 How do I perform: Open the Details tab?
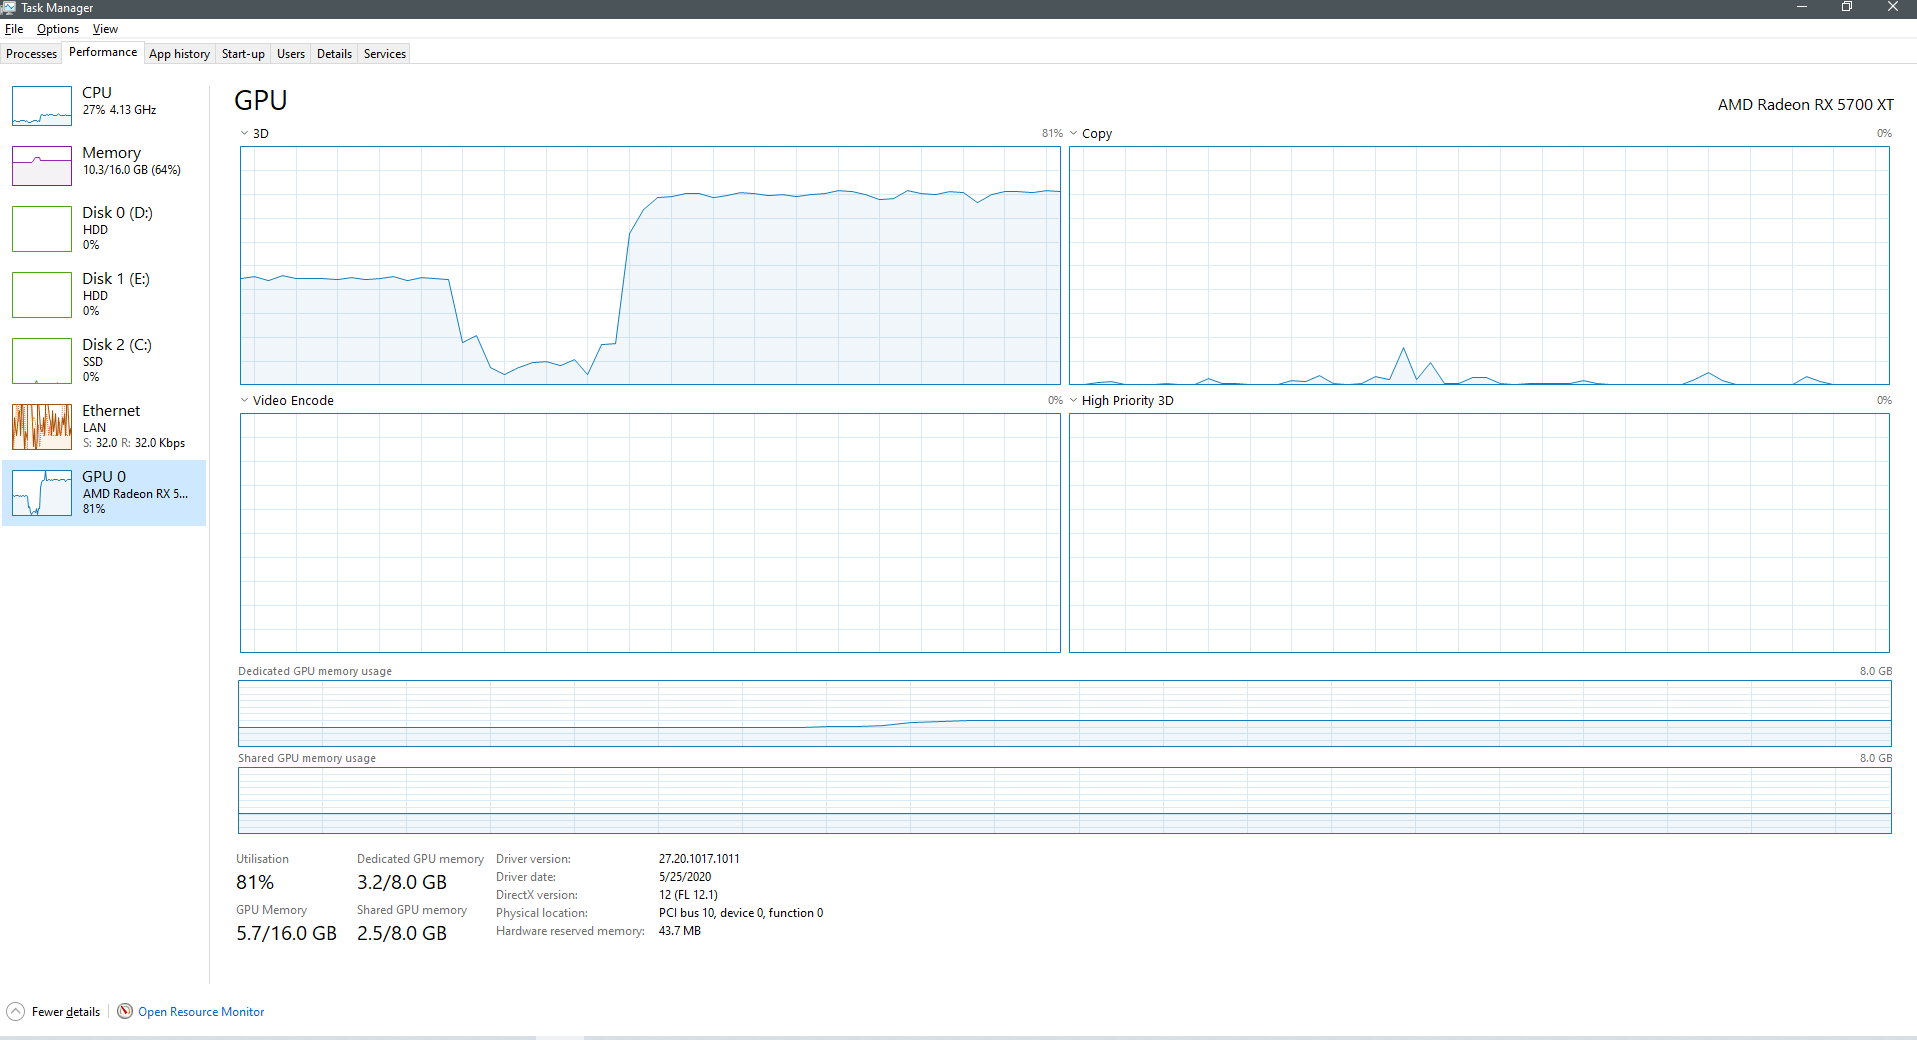pyautogui.click(x=334, y=54)
